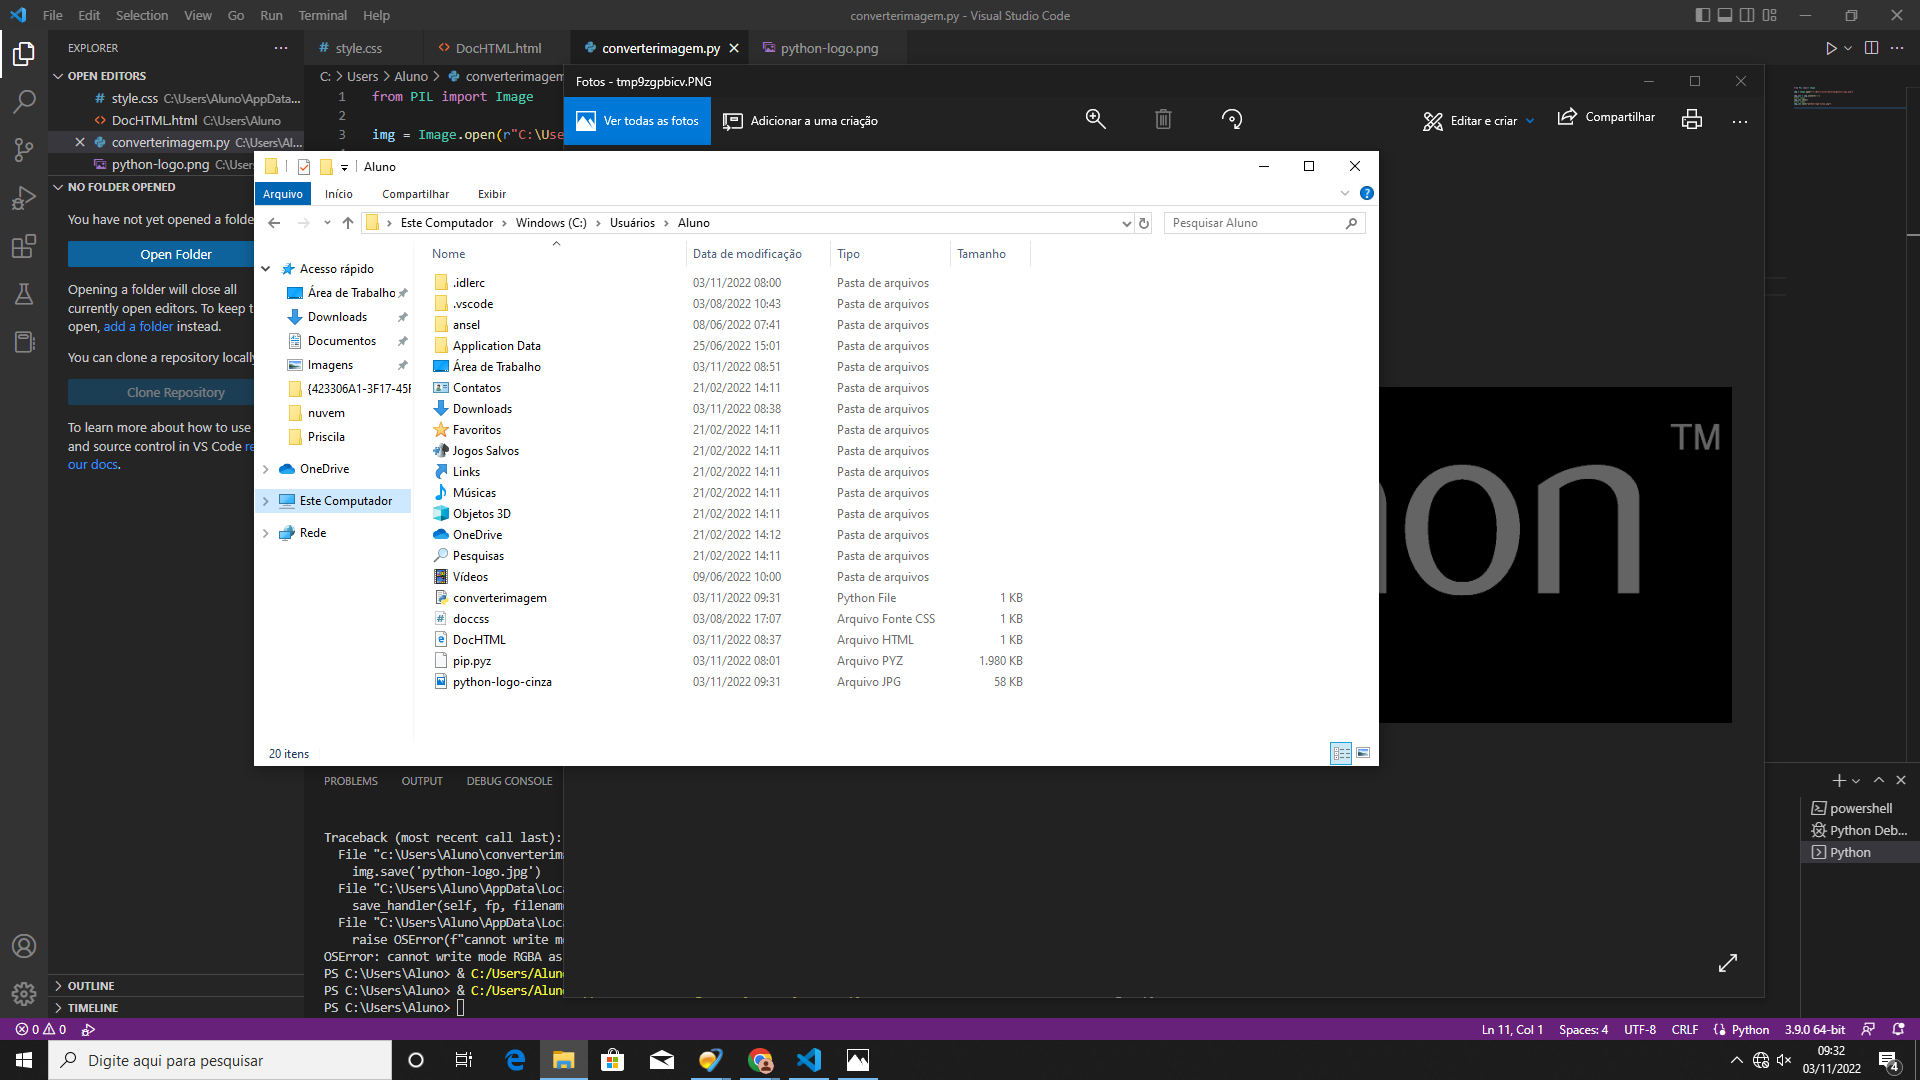Click Ver todas as fotos

click(637, 120)
